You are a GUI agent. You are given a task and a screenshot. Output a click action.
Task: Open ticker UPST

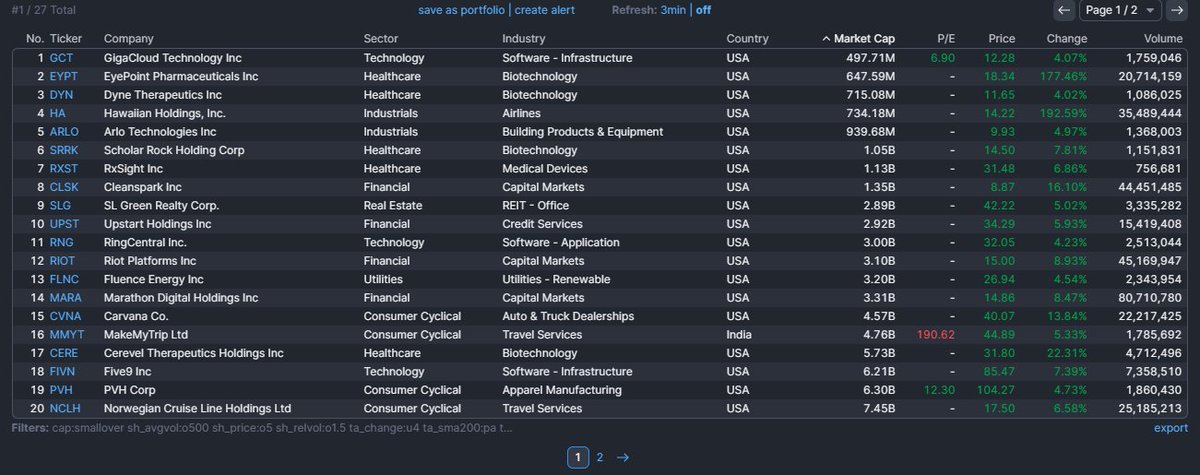(64, 224)
